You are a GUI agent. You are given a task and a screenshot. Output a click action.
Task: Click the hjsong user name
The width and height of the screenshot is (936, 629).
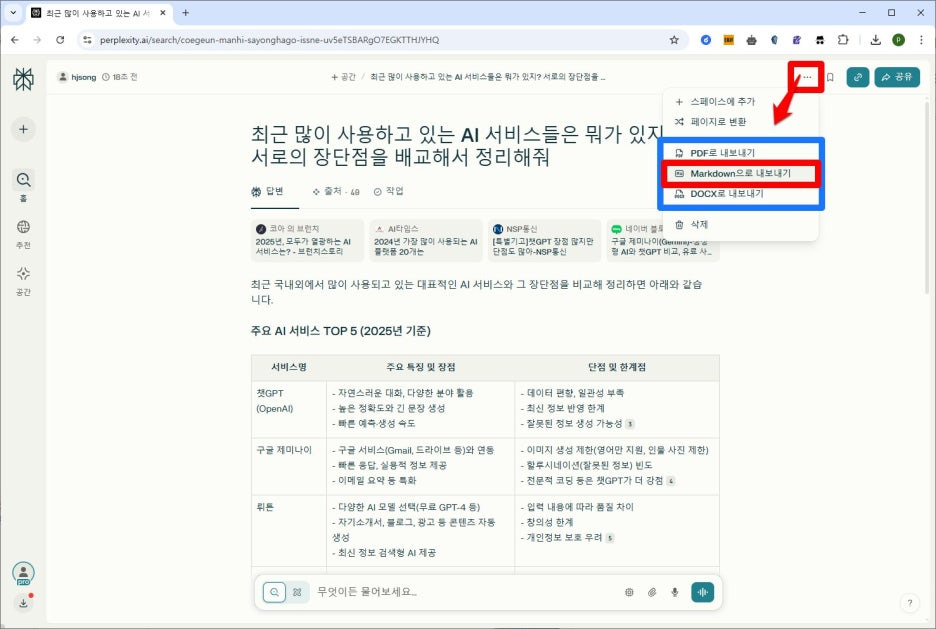84,77
